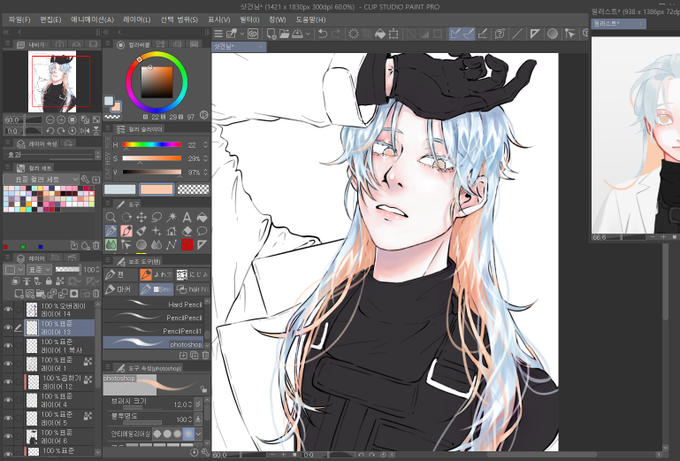Viewport: 680px width, 461px height.
Task: Click the Fill icon in command bar
Action: tap(380, 33)
